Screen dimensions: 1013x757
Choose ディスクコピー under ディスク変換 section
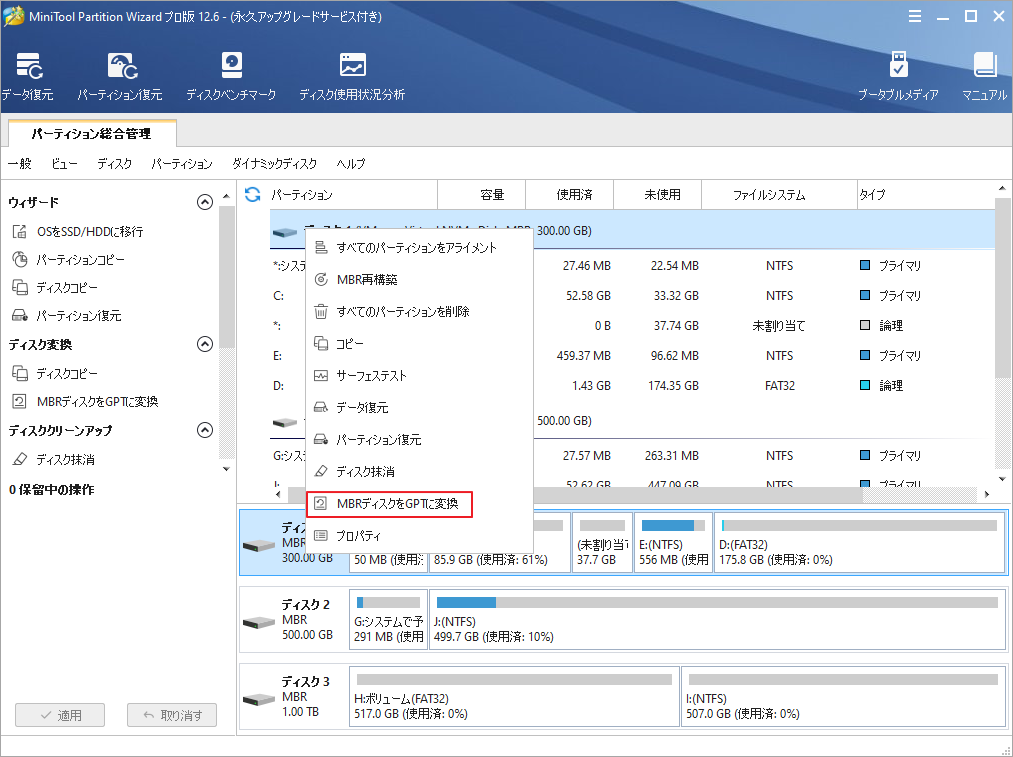pos(55,373)
